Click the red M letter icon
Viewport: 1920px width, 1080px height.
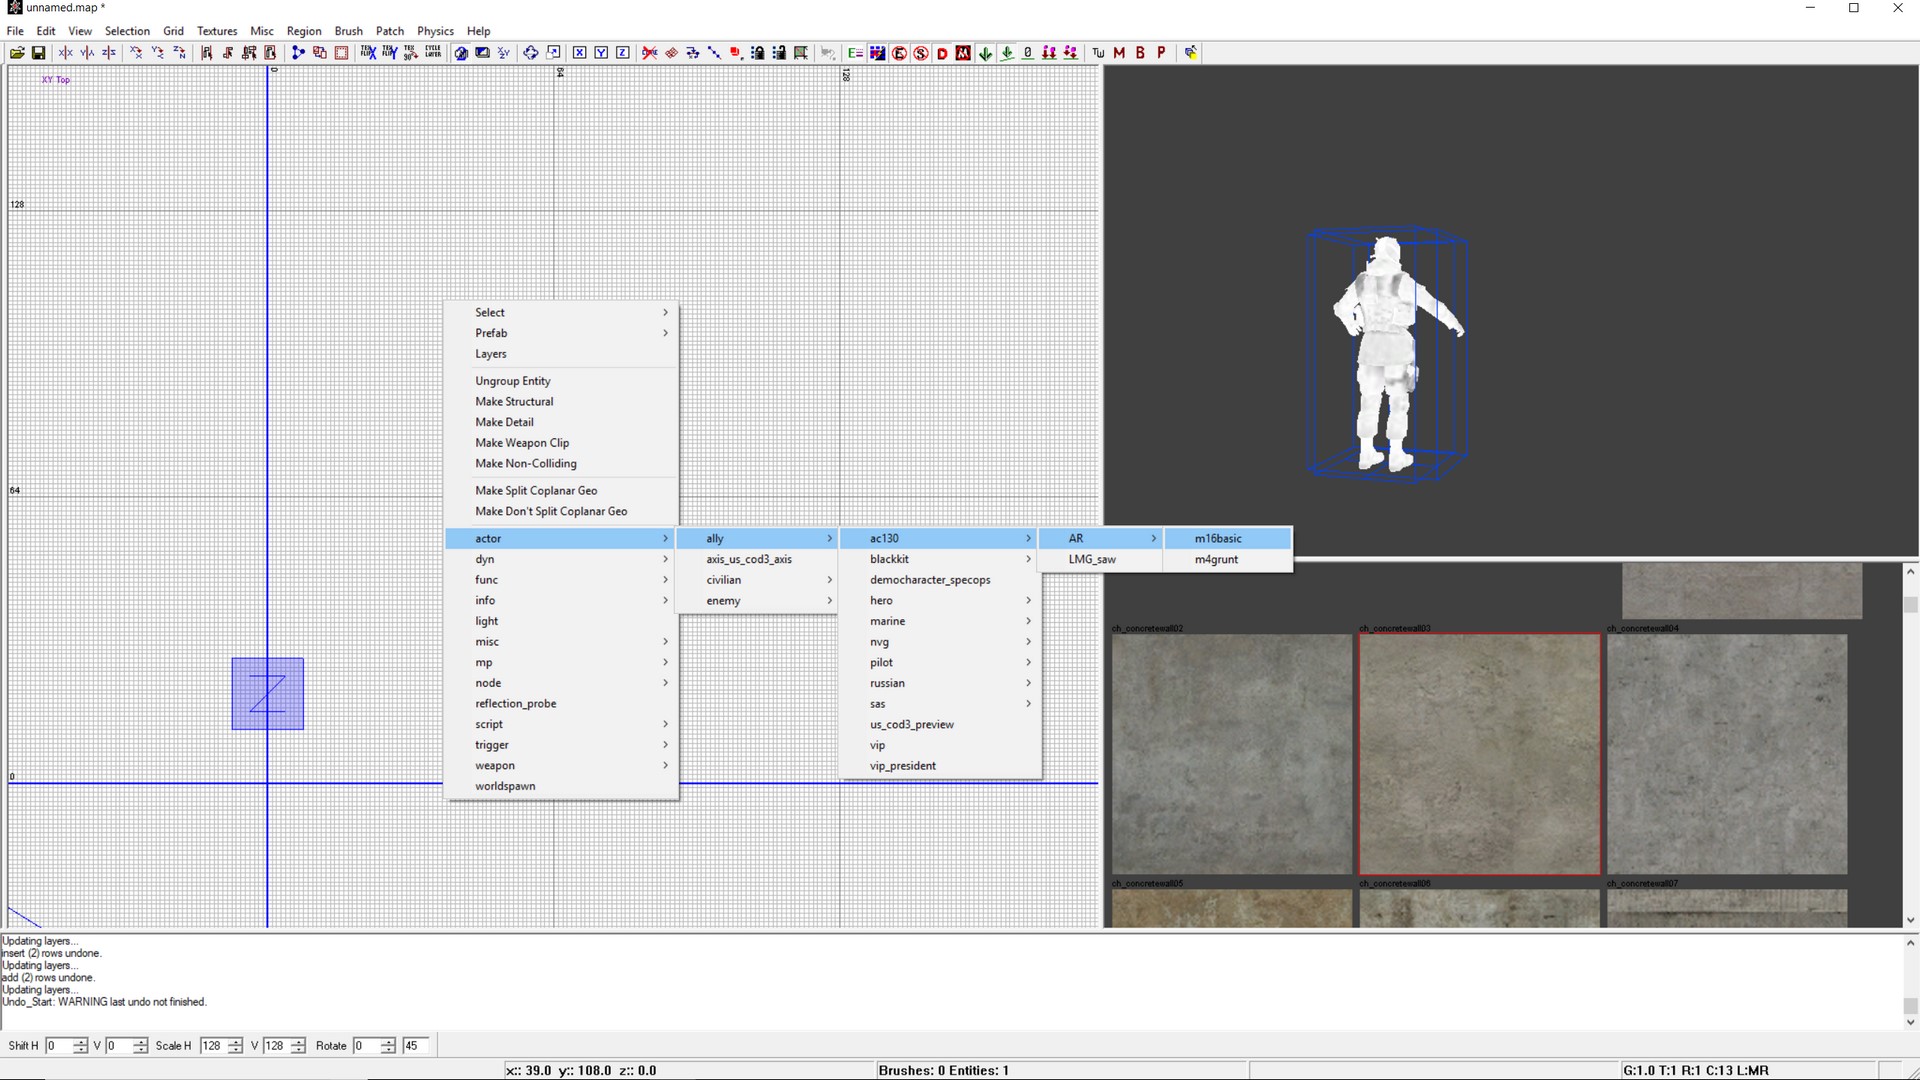click(1119, 53)
